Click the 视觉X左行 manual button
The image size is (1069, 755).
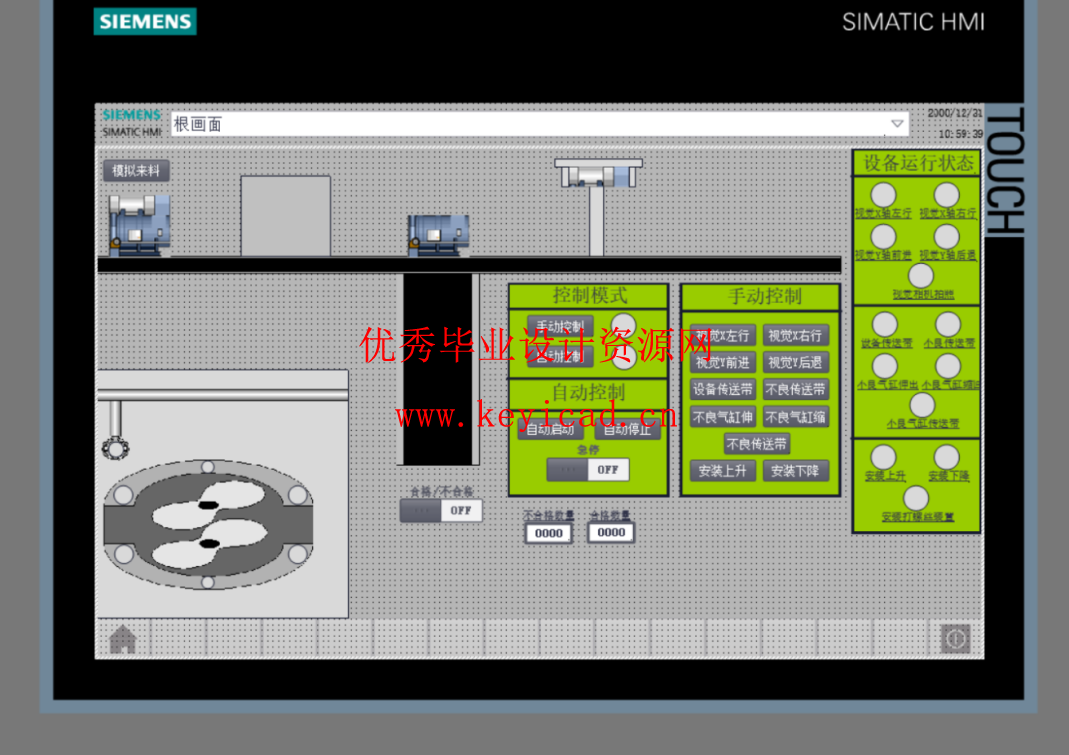click(723, 336)
